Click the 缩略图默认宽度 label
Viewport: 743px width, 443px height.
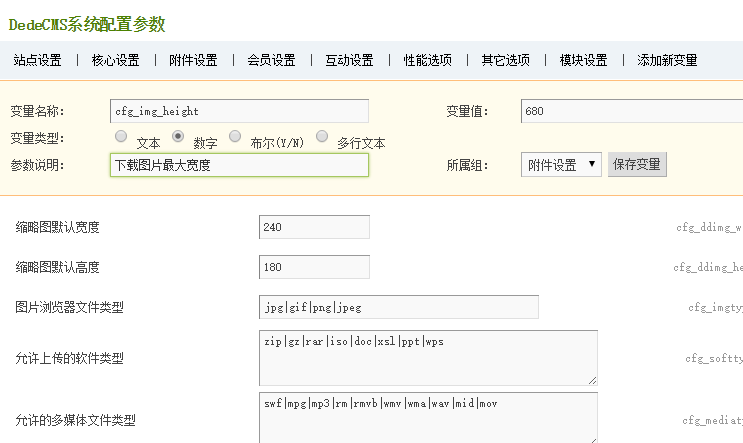tap(57, 227)
